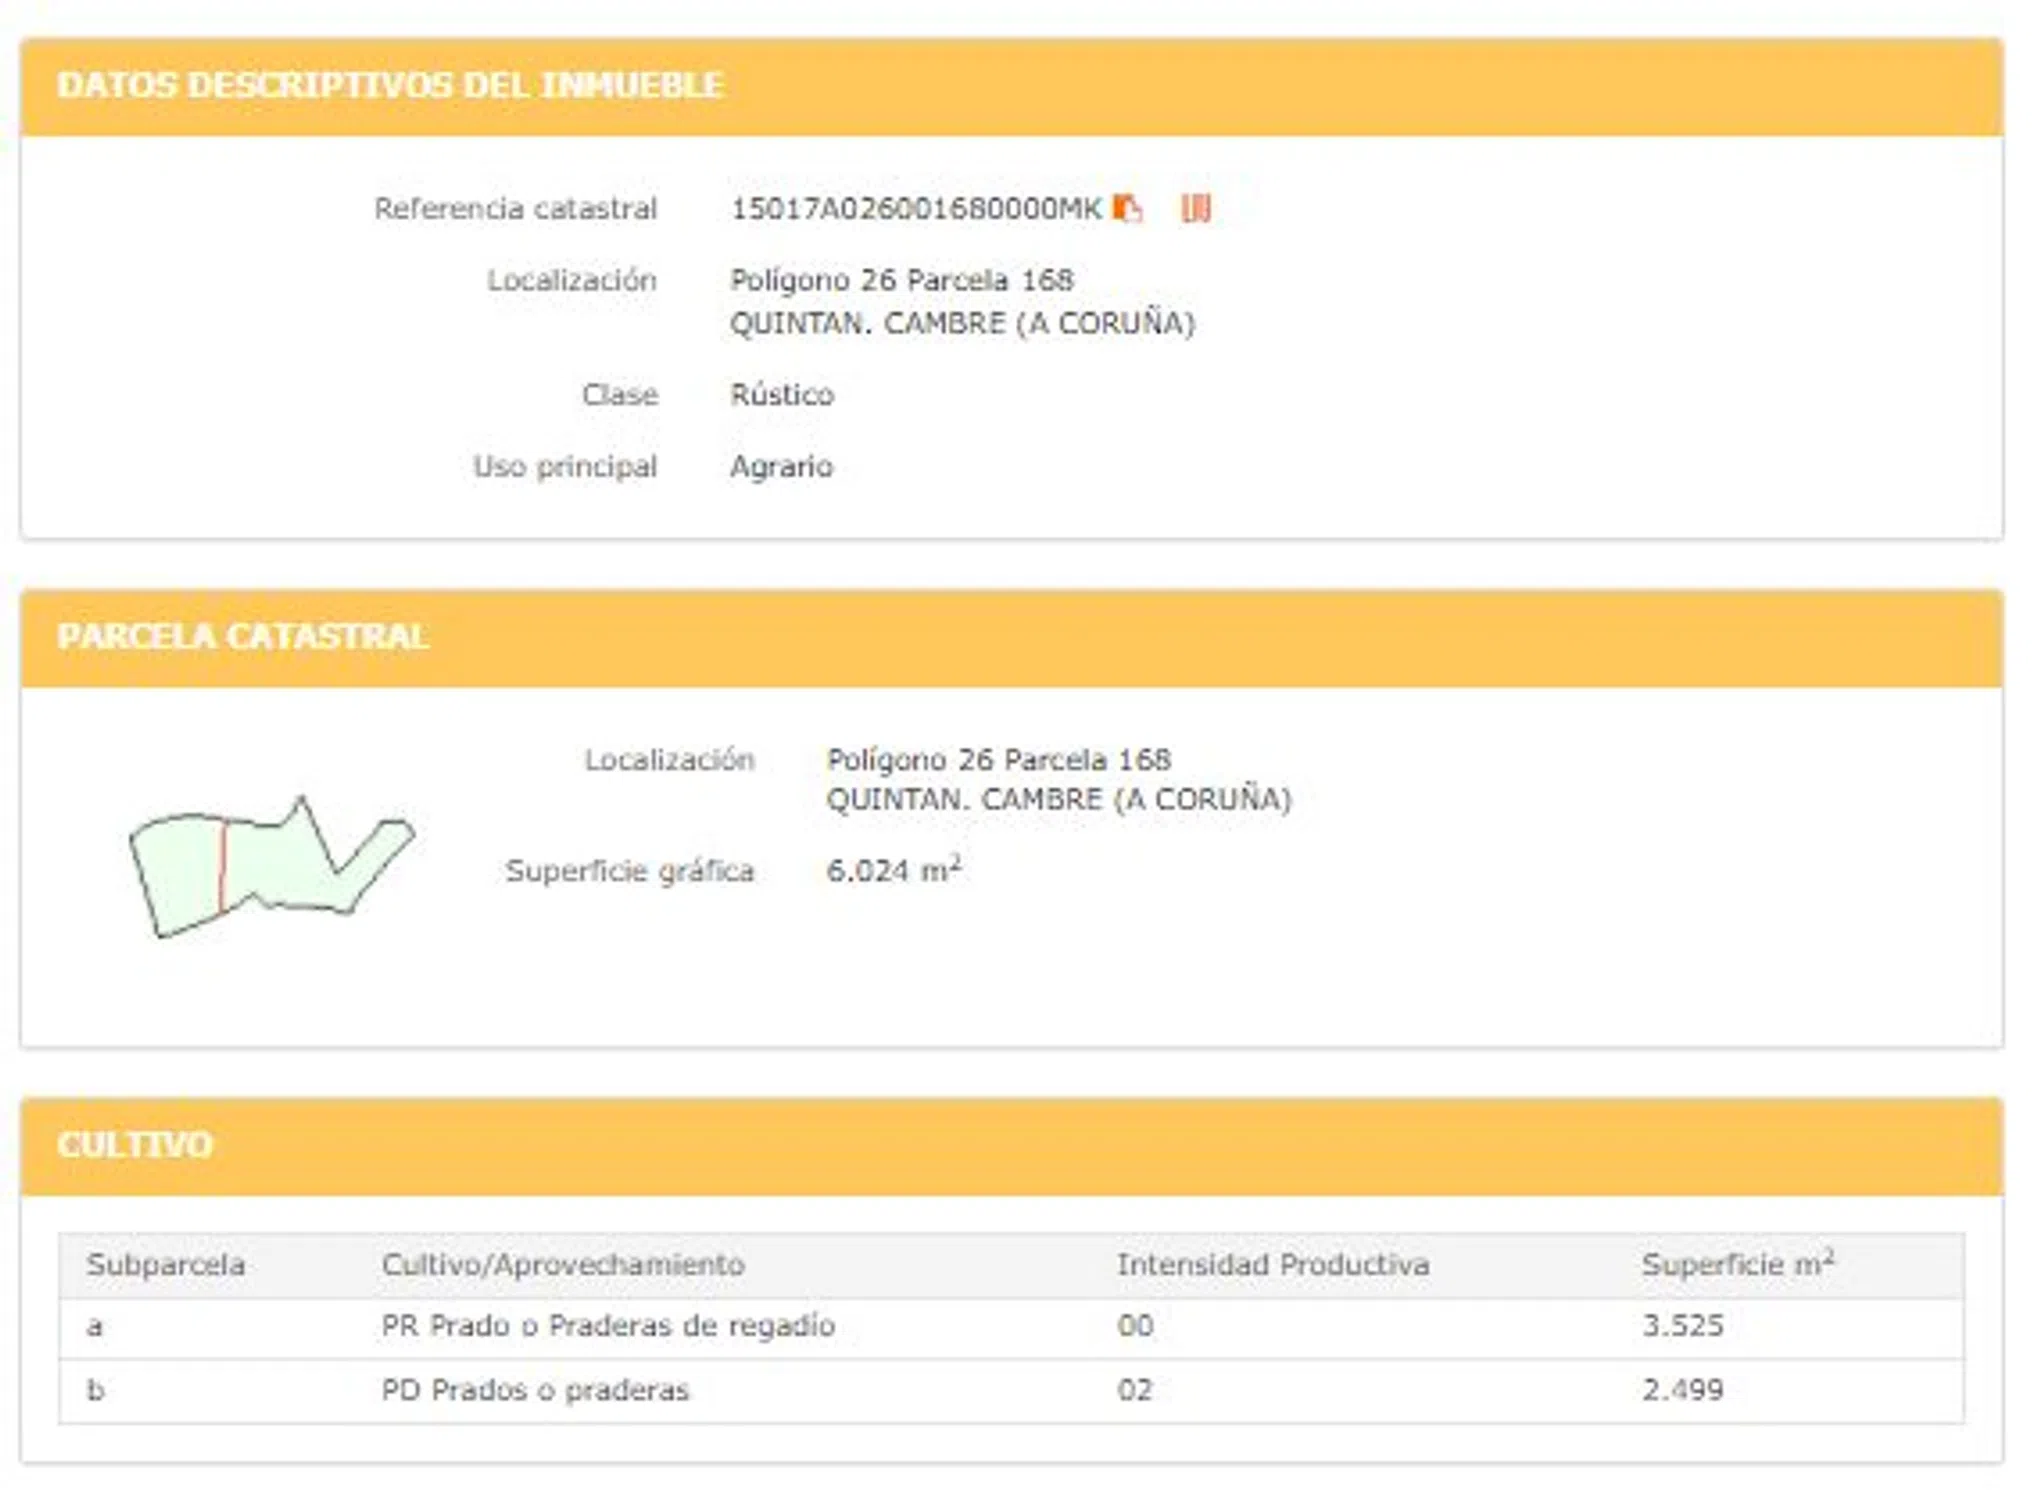Click the 3.525 surface value
The width and height of the screenshot is (2044, 1500).
click(1682, 1327)
